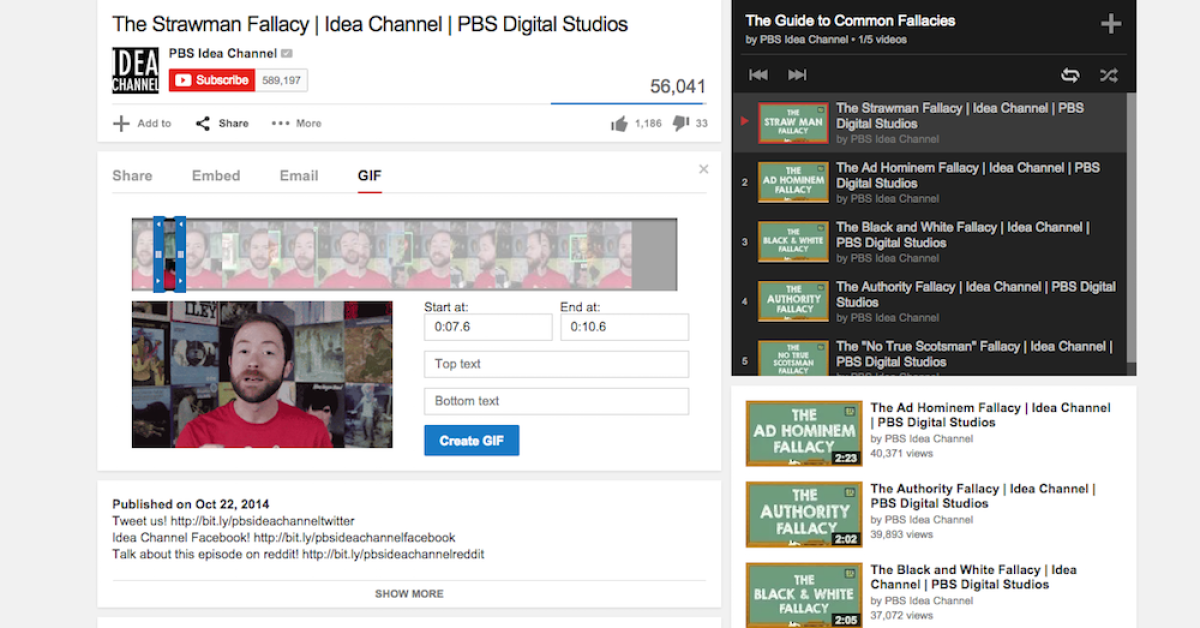Viewport: 1200px width, 628px height.
Task: Switch to the Embed tab
Action: coord(216,176)
